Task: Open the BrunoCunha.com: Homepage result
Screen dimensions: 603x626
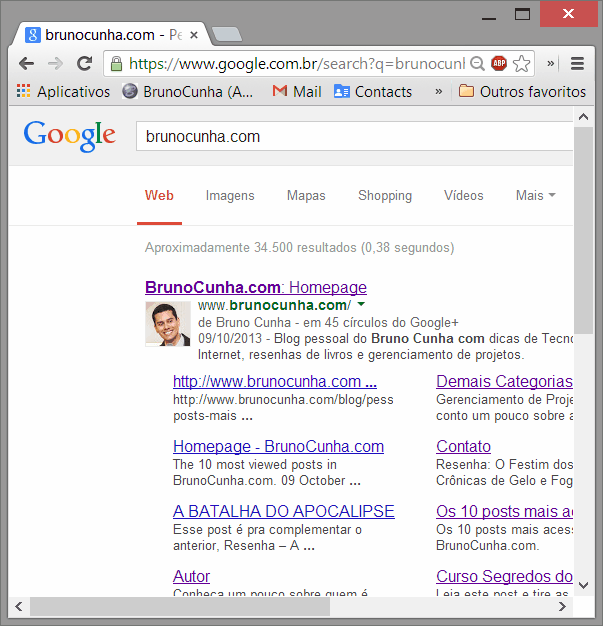Action: click(x=256, y=287)
